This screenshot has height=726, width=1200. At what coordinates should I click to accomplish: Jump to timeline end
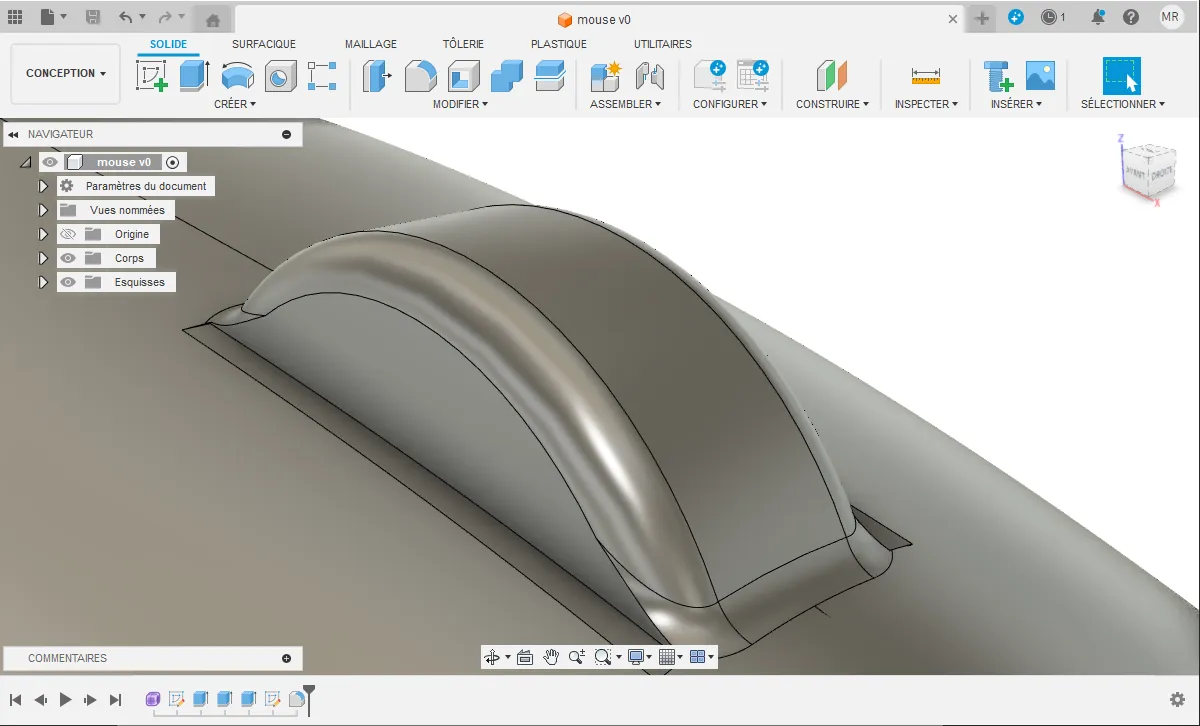click(116, 700)
